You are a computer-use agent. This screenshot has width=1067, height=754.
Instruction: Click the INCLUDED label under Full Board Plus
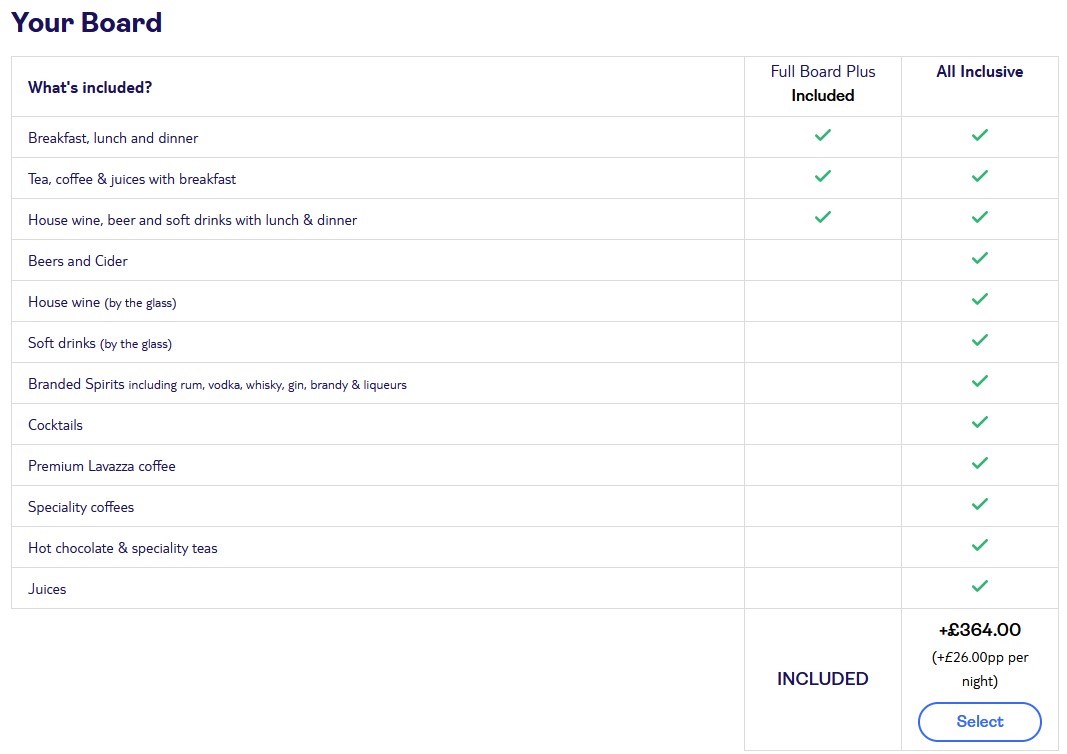[823, 679]
